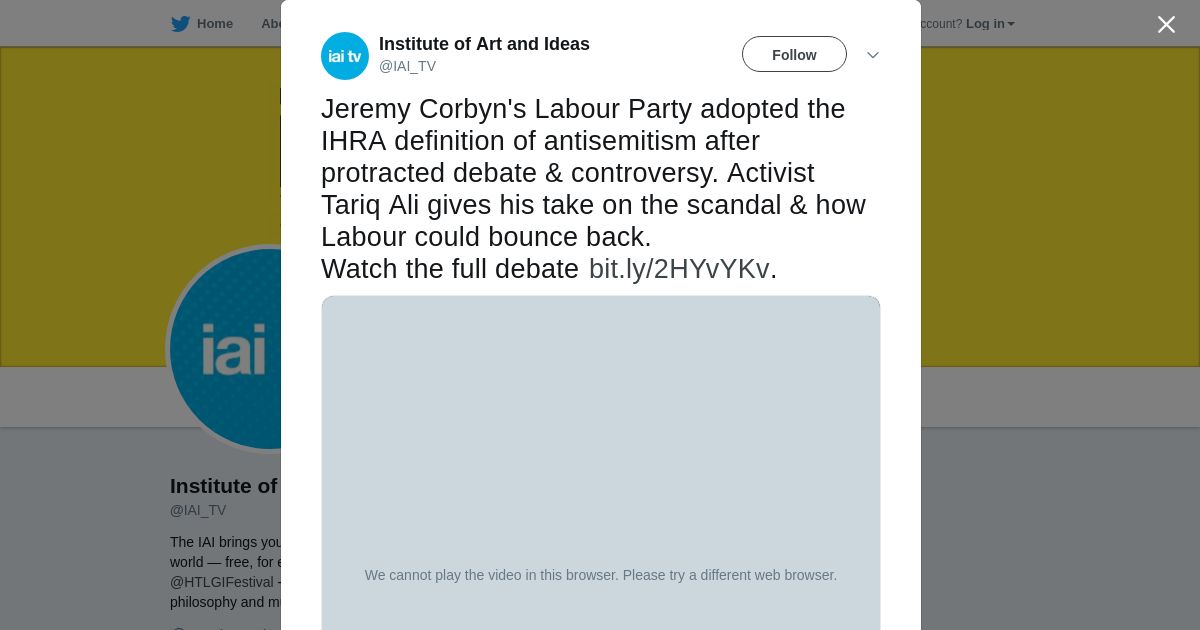Viewport: 1200px width, 630px height.
Task: Click the profile bio text starting 'The IAI brings'
Action: click(227, 542)
